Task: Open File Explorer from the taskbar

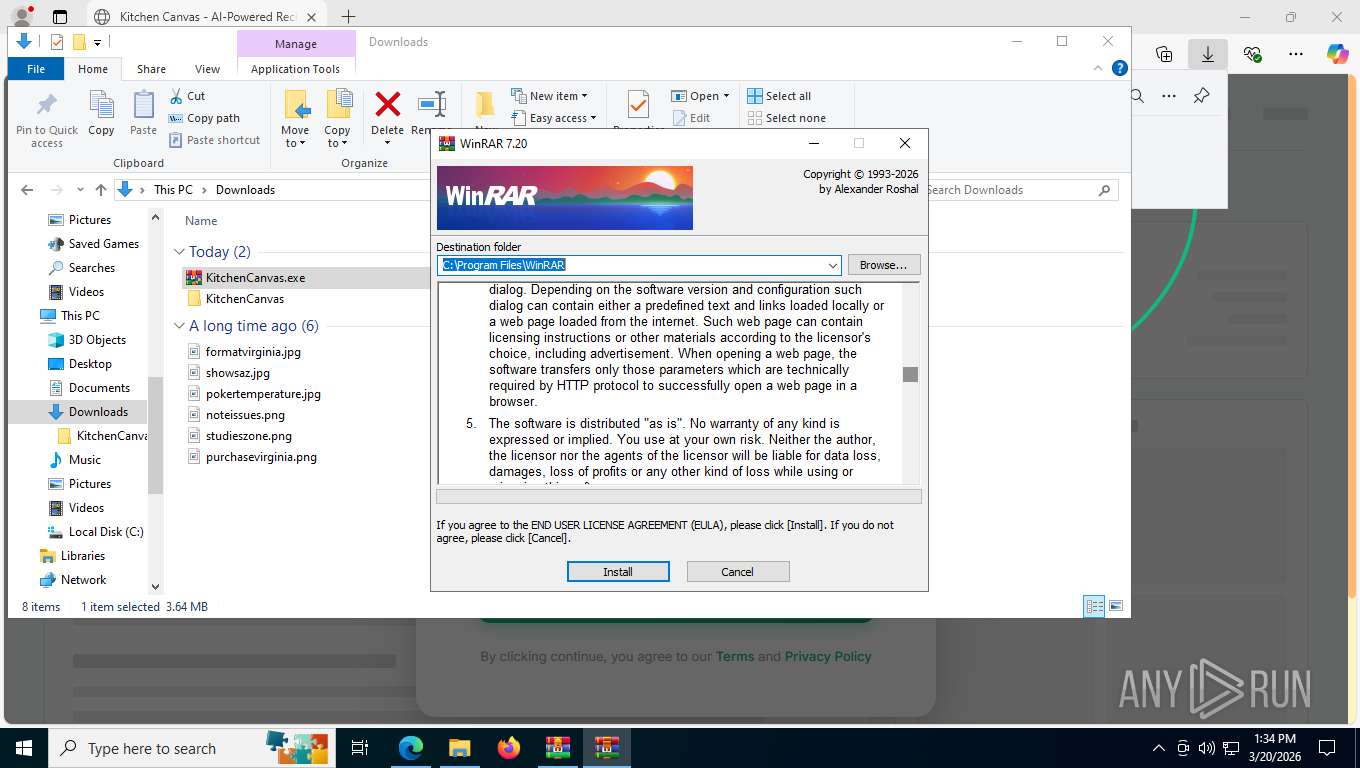Action: pyautogui.click(x=460, y=748)
